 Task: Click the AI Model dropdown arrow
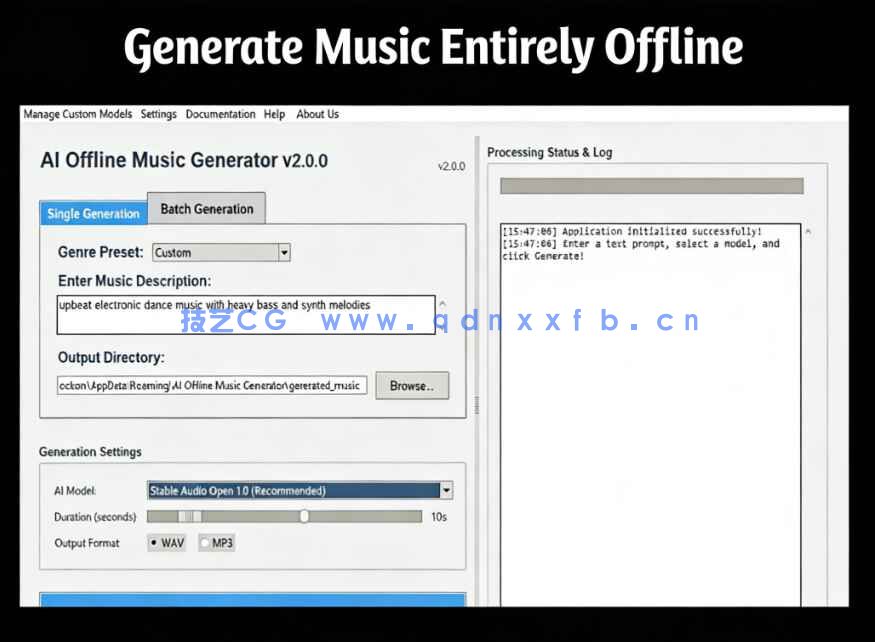click(x=446, y=490)
